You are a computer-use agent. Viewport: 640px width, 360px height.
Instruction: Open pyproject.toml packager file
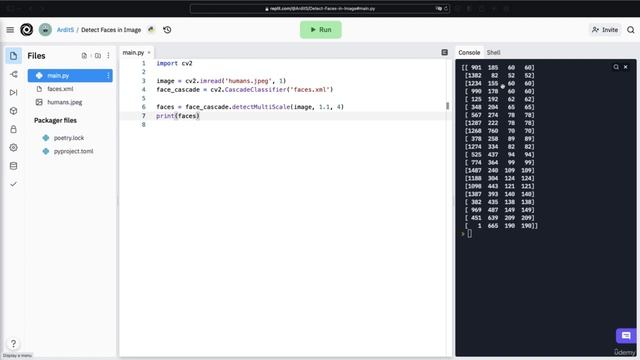click(73, 151)
